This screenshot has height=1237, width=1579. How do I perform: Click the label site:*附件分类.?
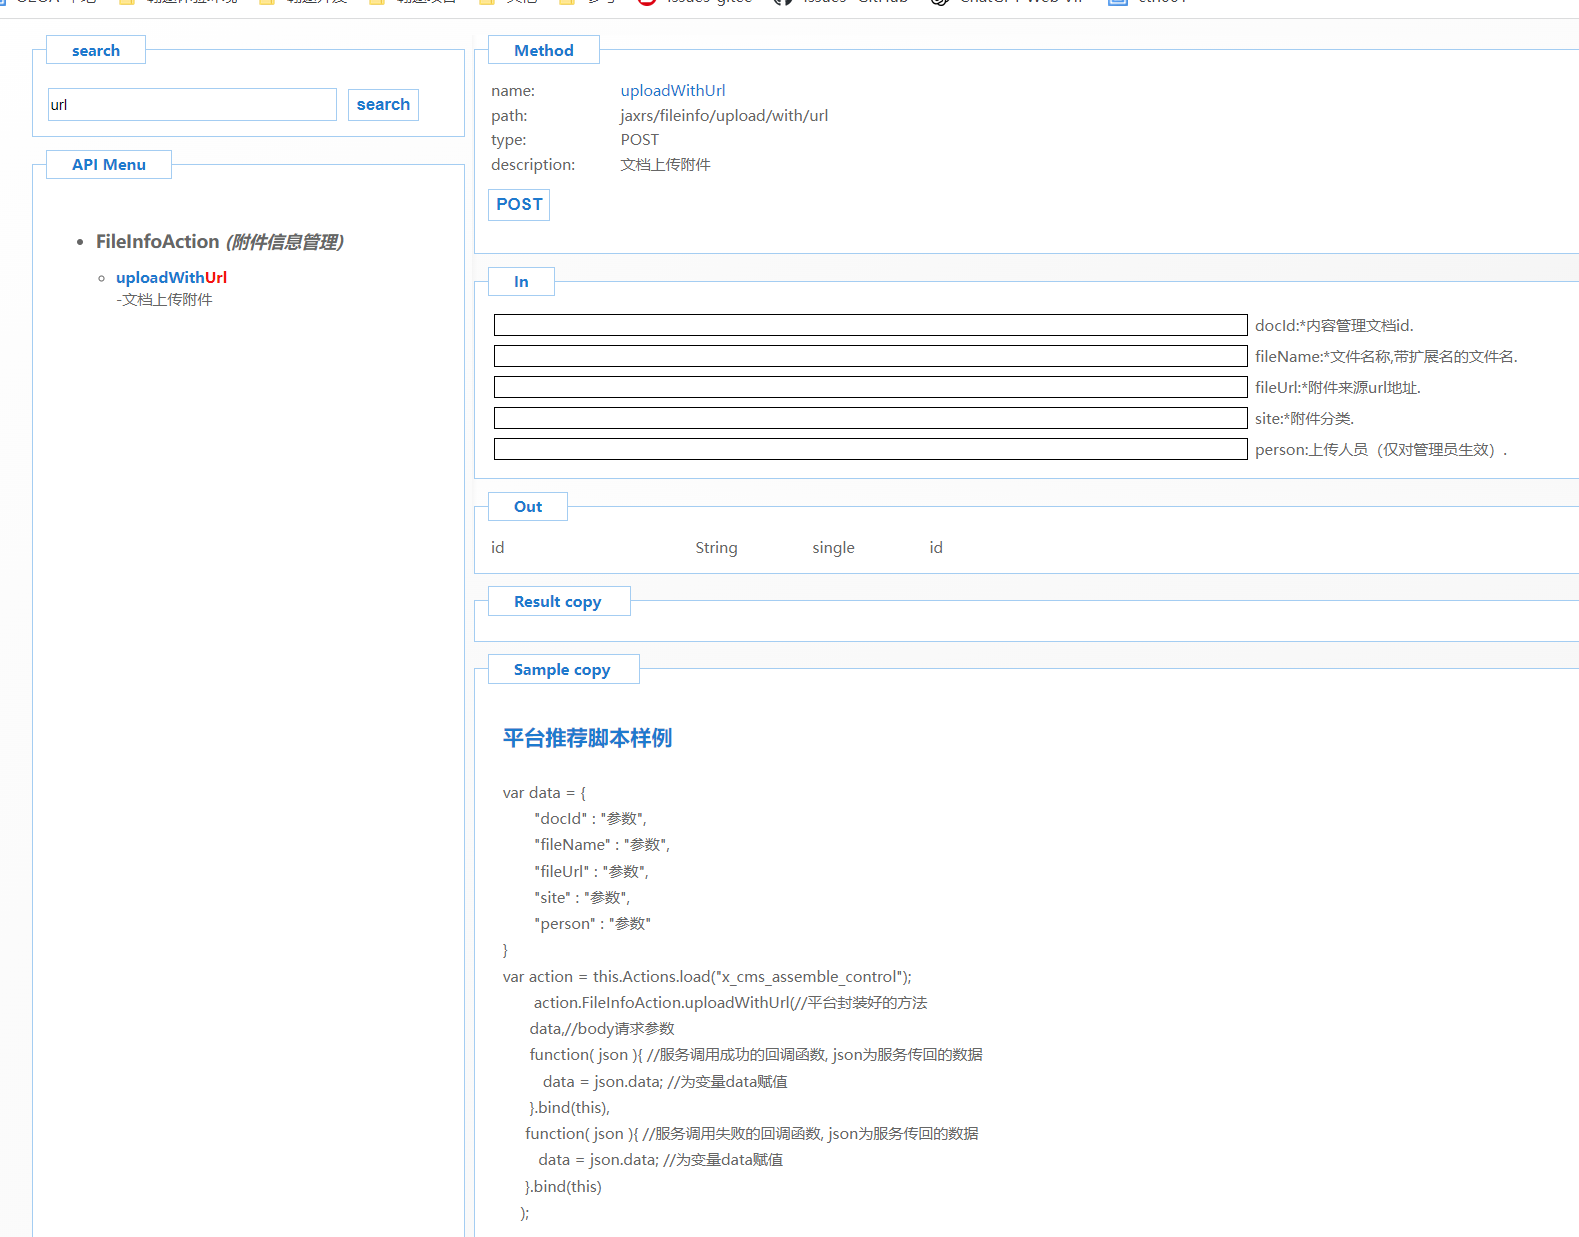tap(1305, 419)
